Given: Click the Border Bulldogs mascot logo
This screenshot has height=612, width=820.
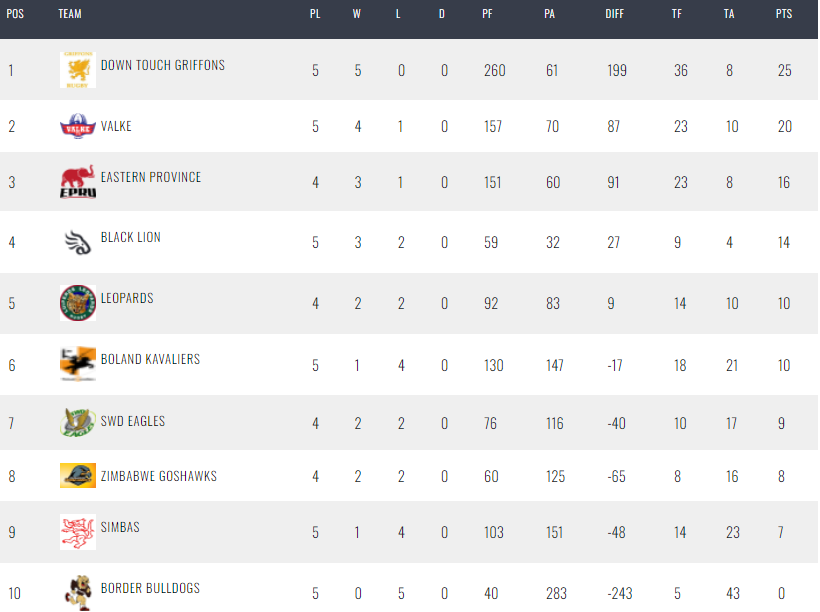Looking at the screenshot, I should click(x=78, y=592).
